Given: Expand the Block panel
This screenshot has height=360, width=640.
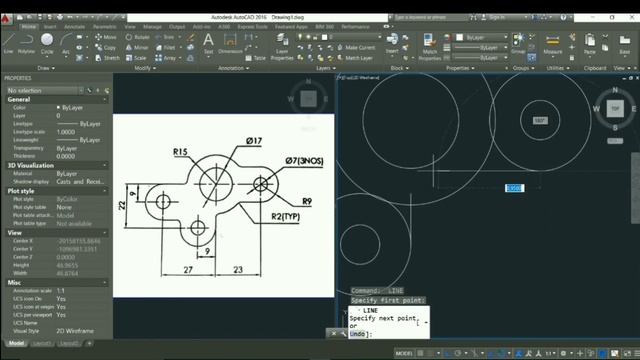Looking at the screenshot, I should (400, 68).
